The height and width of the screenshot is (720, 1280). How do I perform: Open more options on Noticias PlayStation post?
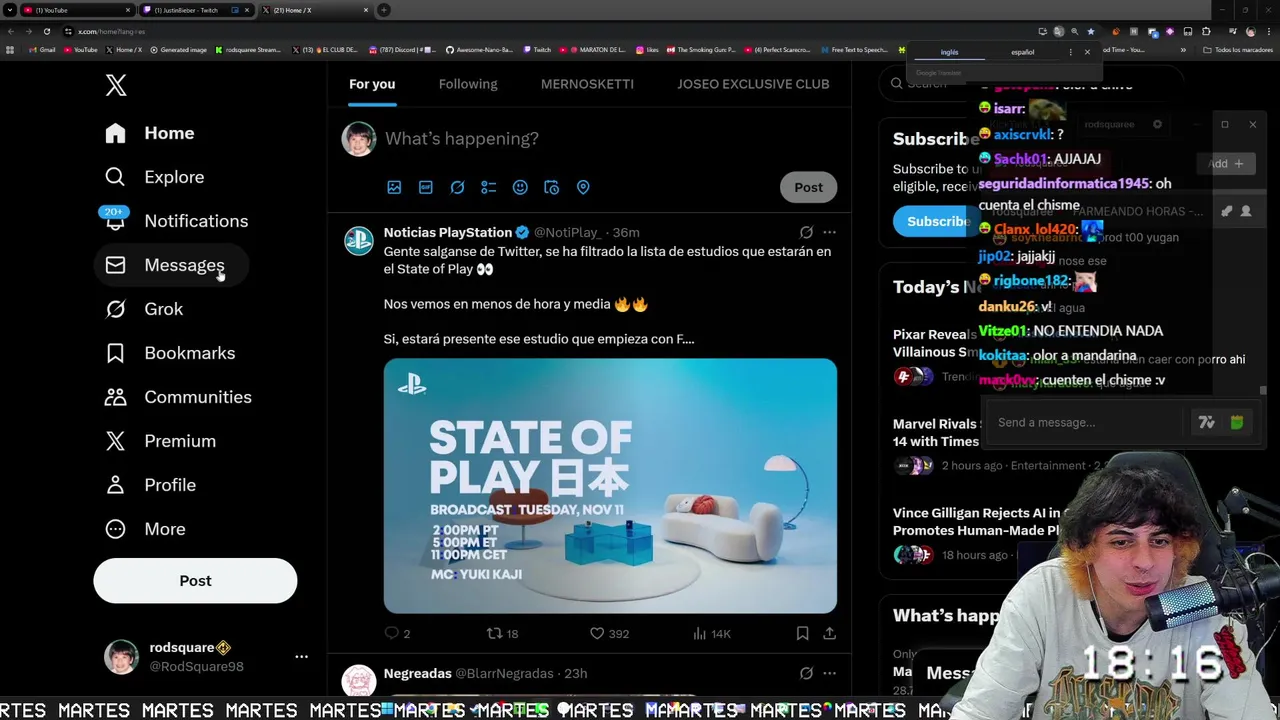829,232
